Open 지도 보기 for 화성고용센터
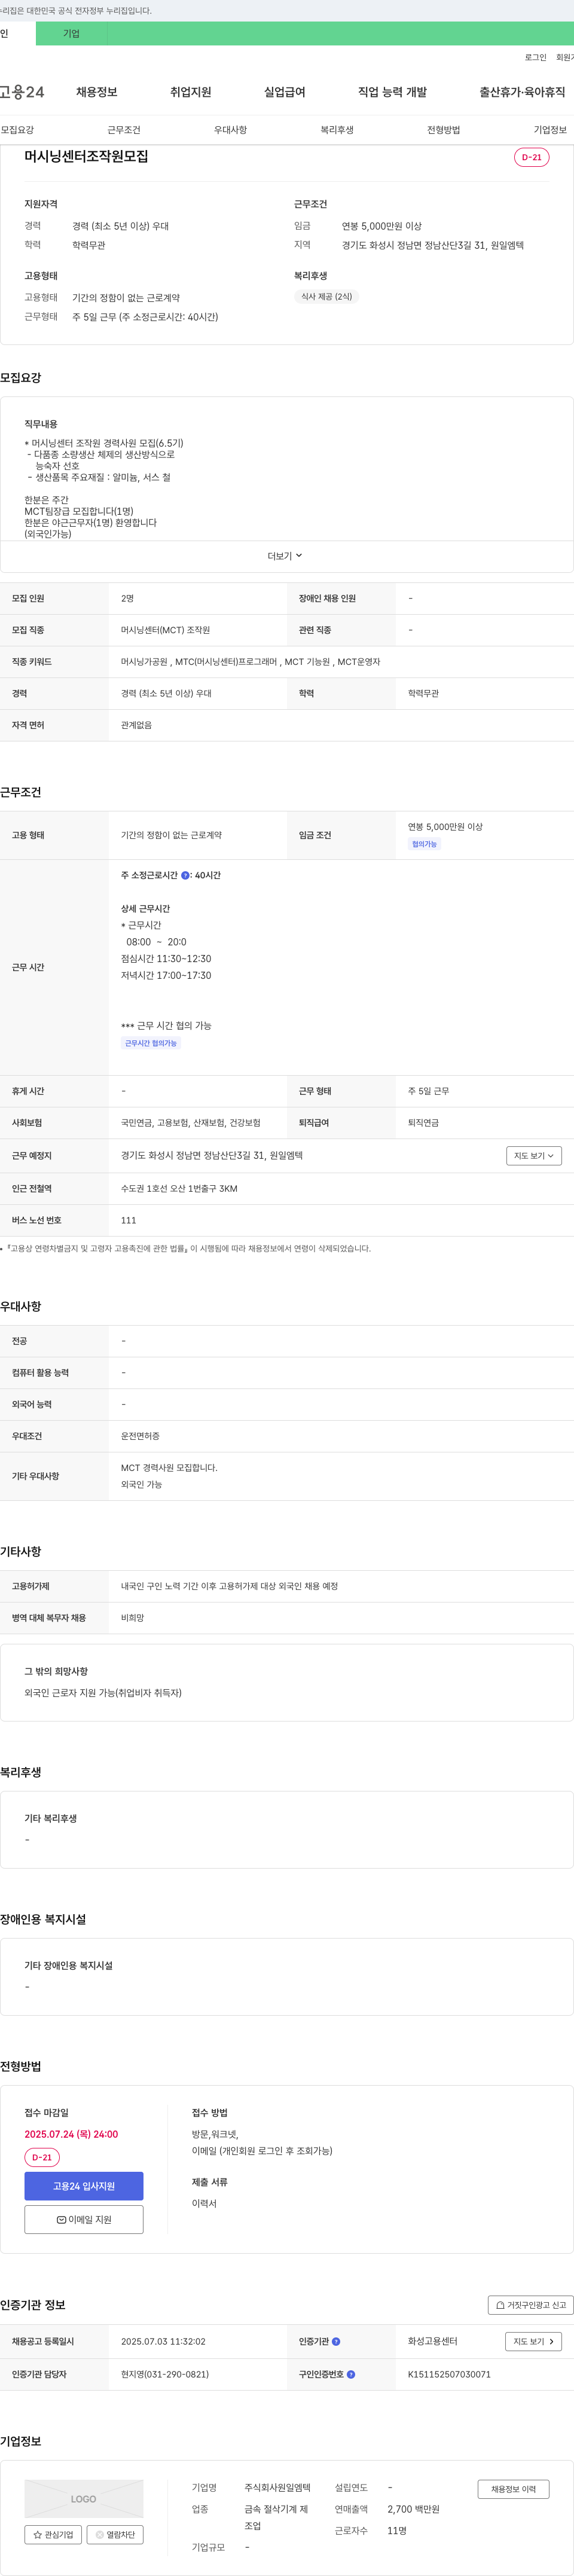 click(x=534, y=2341)
